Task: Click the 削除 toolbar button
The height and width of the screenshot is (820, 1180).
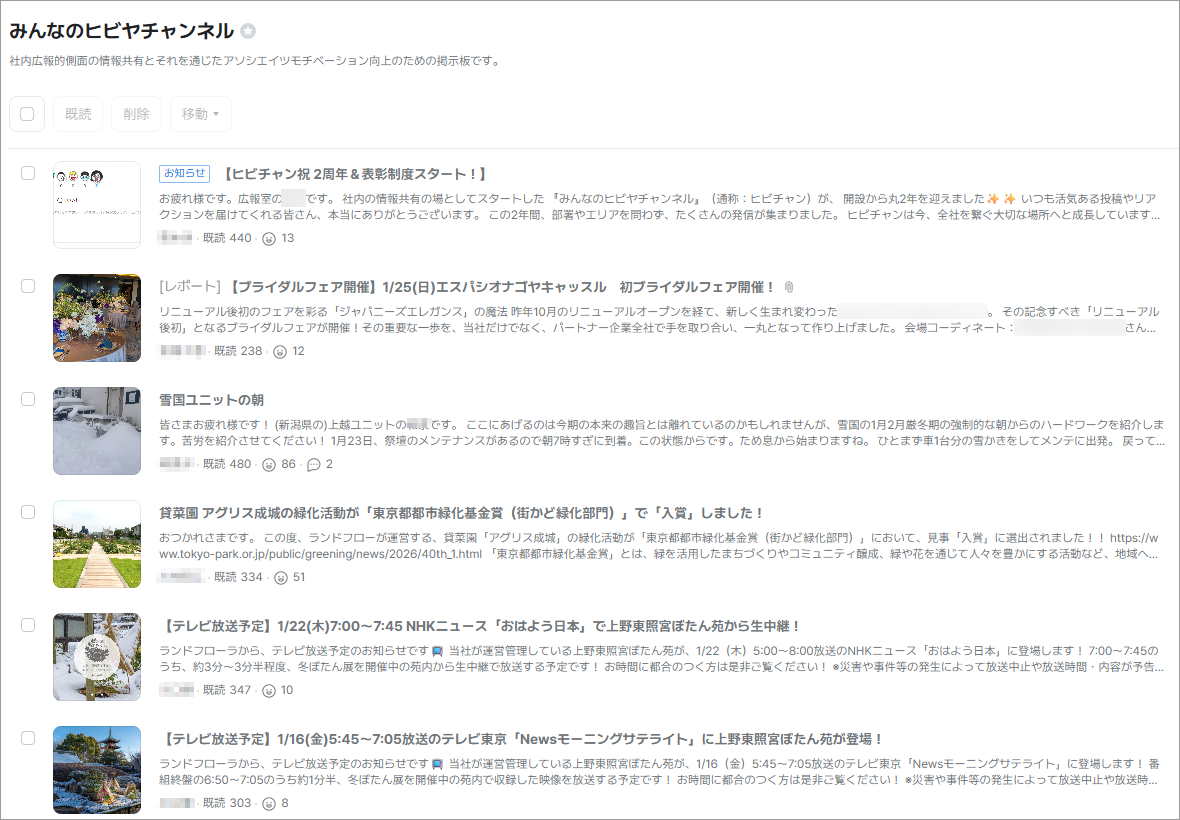Action: point(136,114)
